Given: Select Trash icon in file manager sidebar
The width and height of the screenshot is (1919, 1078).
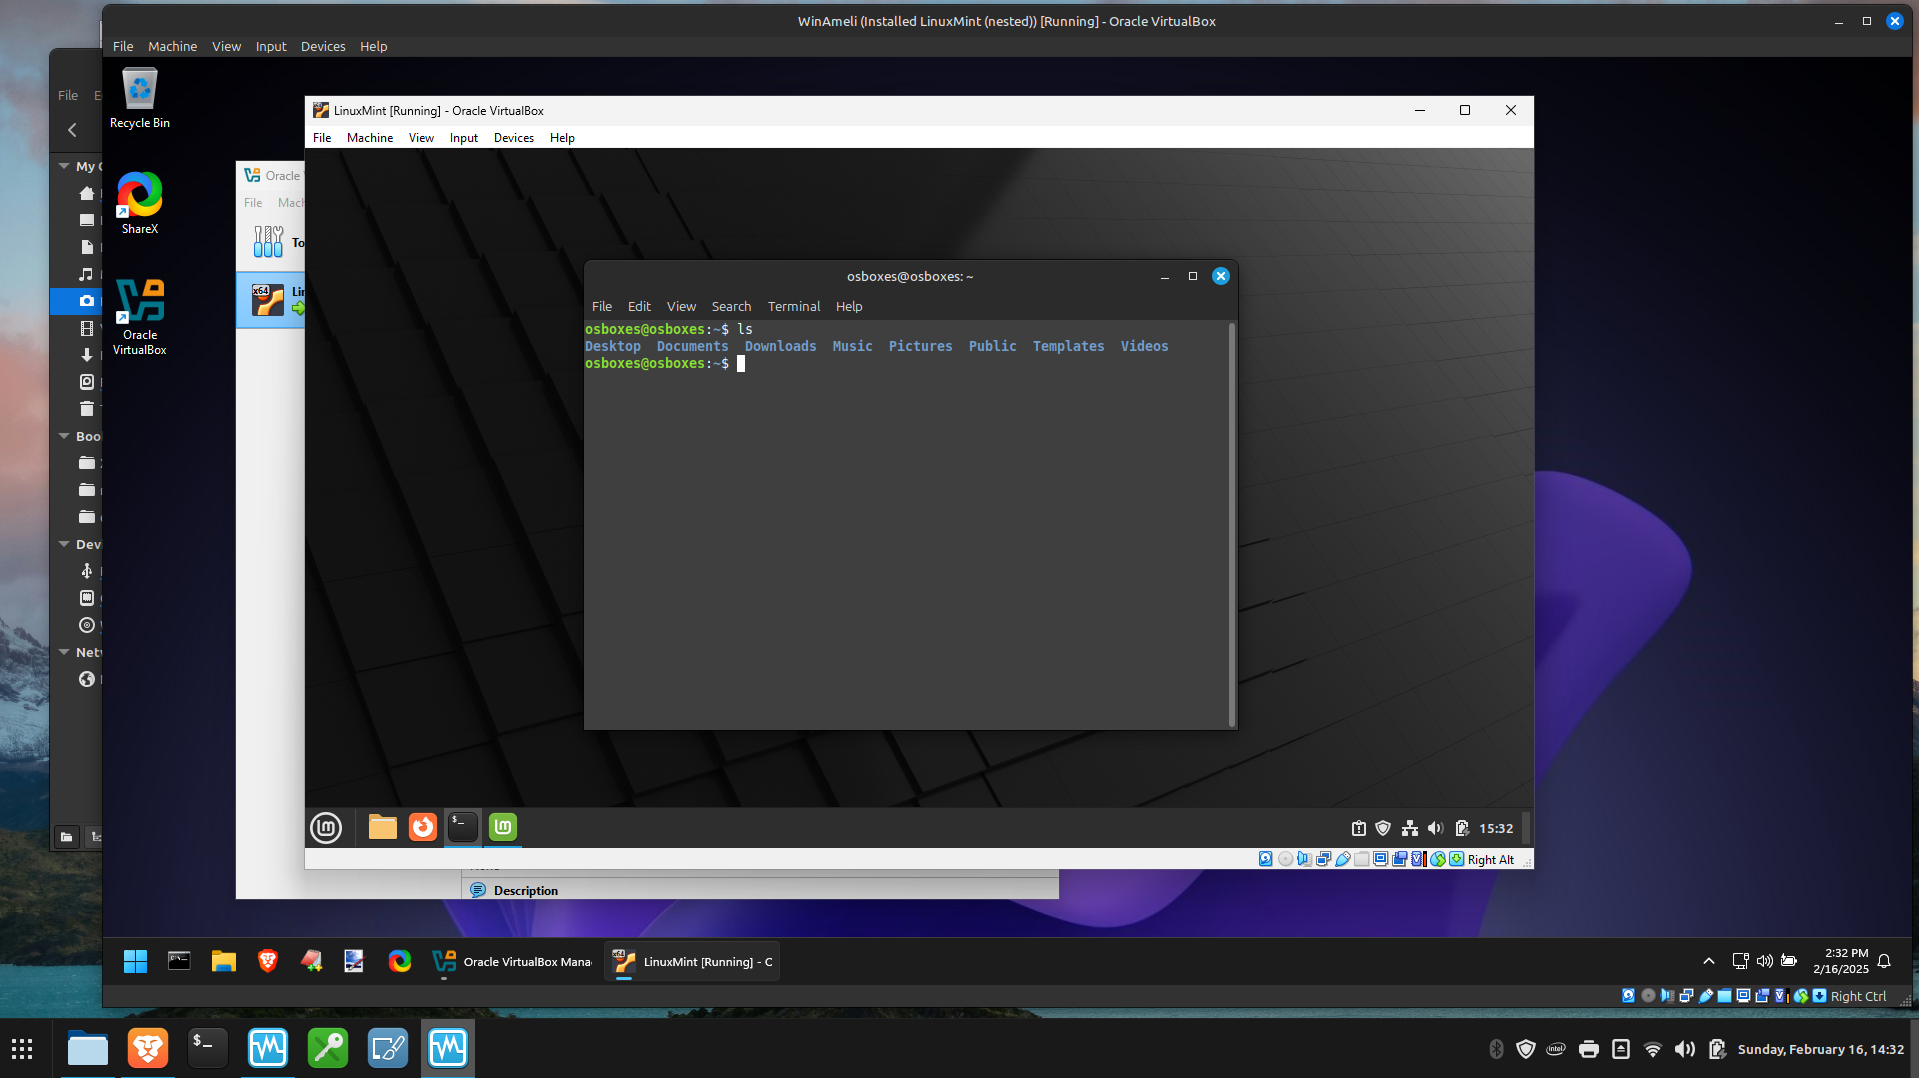Looking at the screenshot, I should [87, 408].
